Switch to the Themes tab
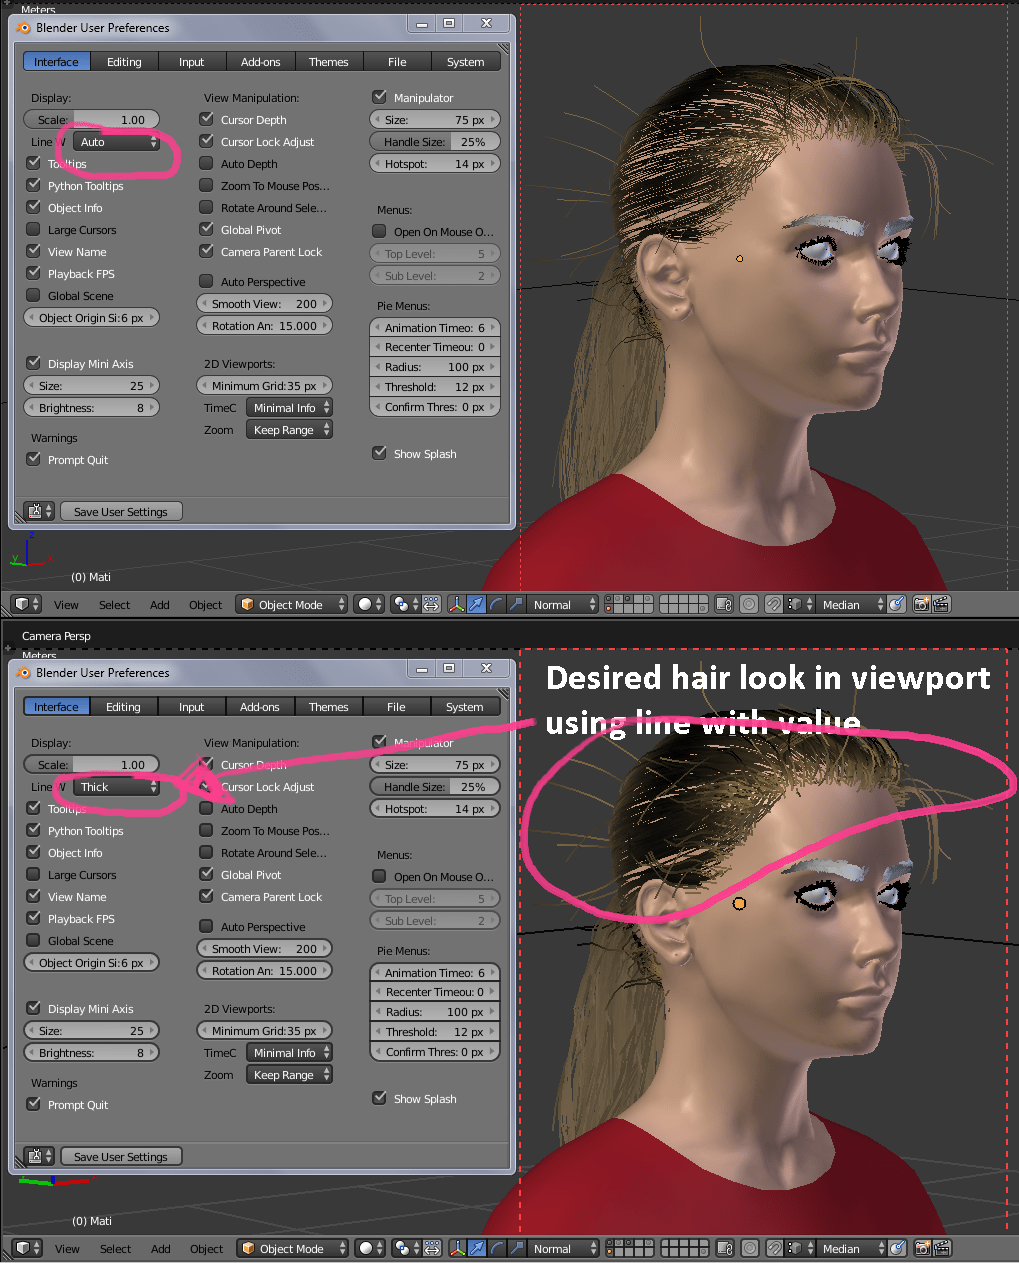This screenshot has width=1019, height=1263. pos(328,61)
